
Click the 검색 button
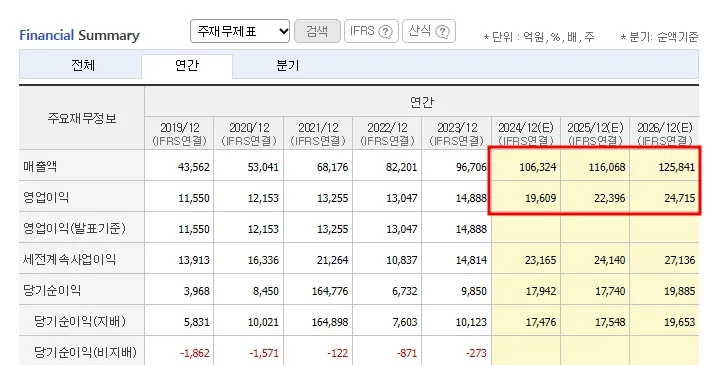point(317,31)
